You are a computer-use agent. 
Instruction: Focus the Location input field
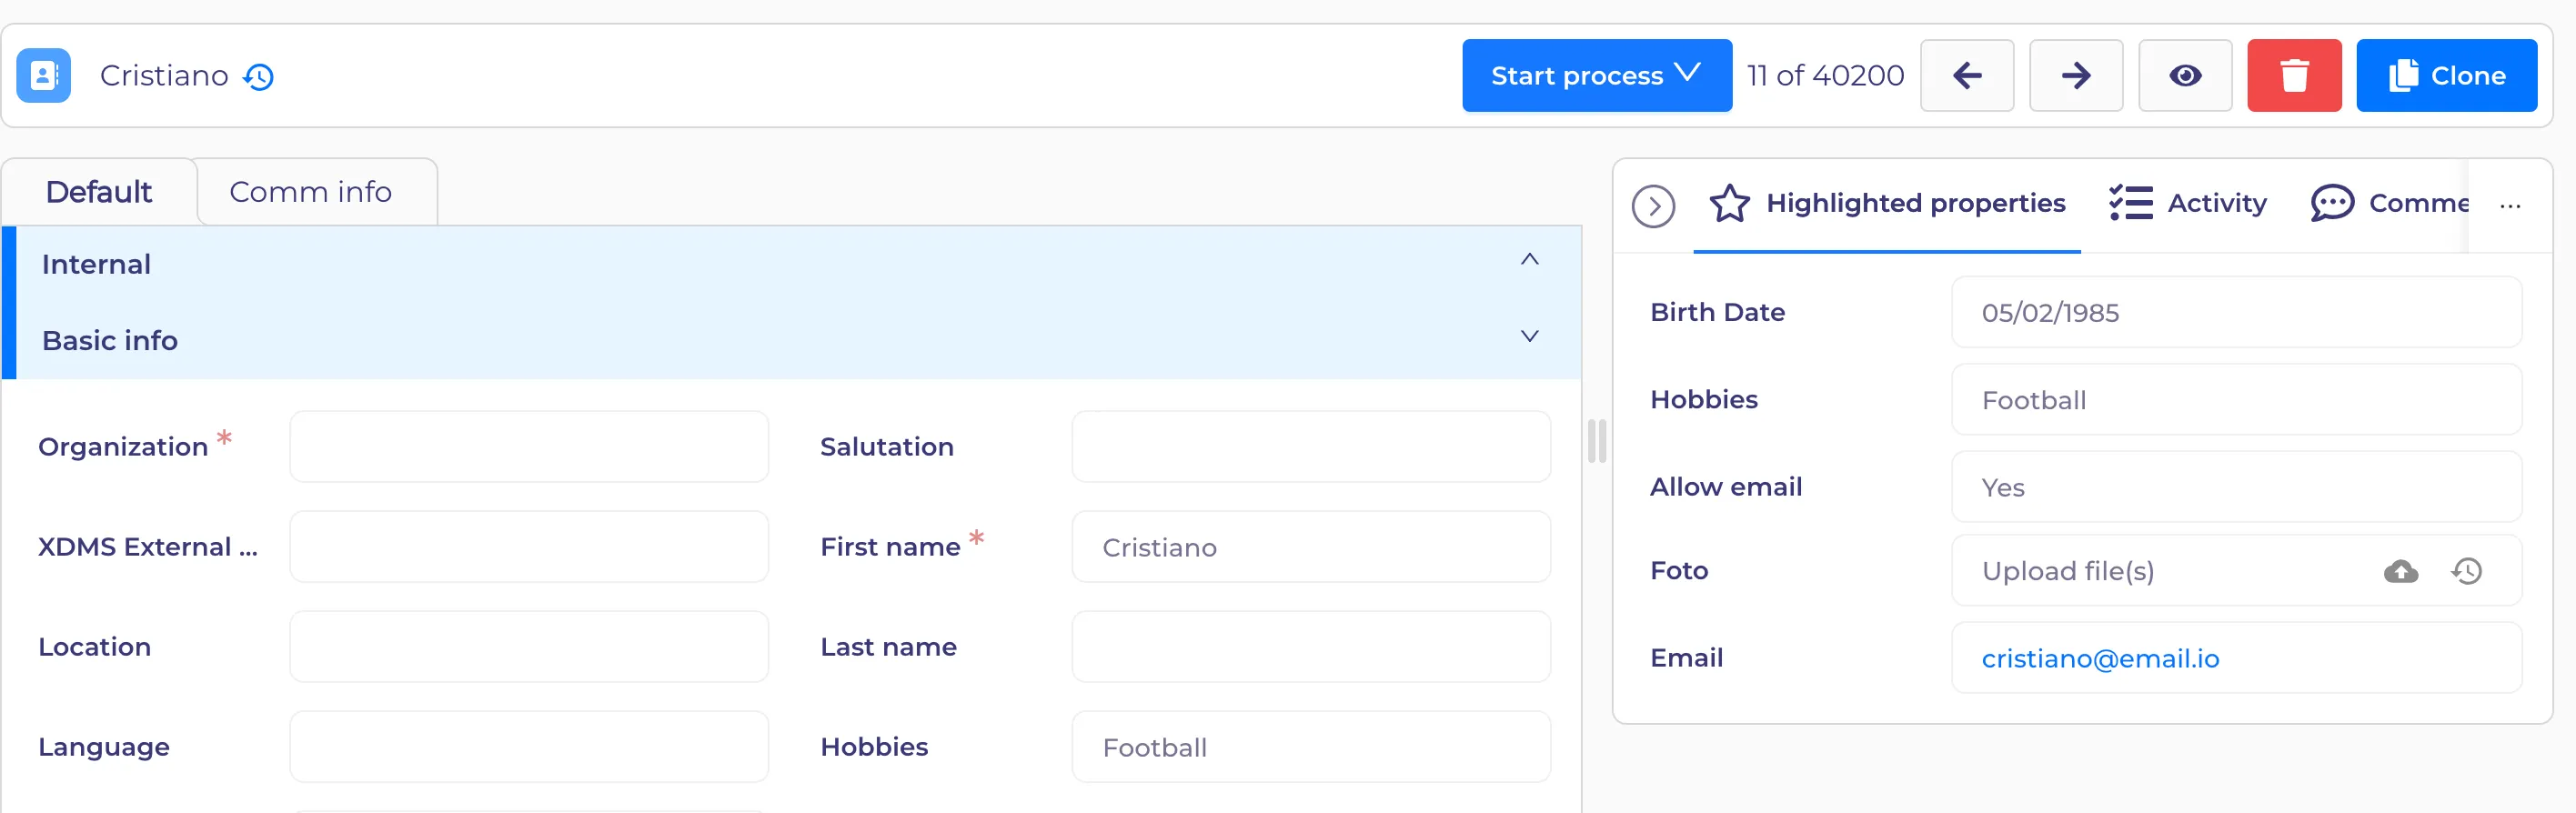(x=529, y=646)
